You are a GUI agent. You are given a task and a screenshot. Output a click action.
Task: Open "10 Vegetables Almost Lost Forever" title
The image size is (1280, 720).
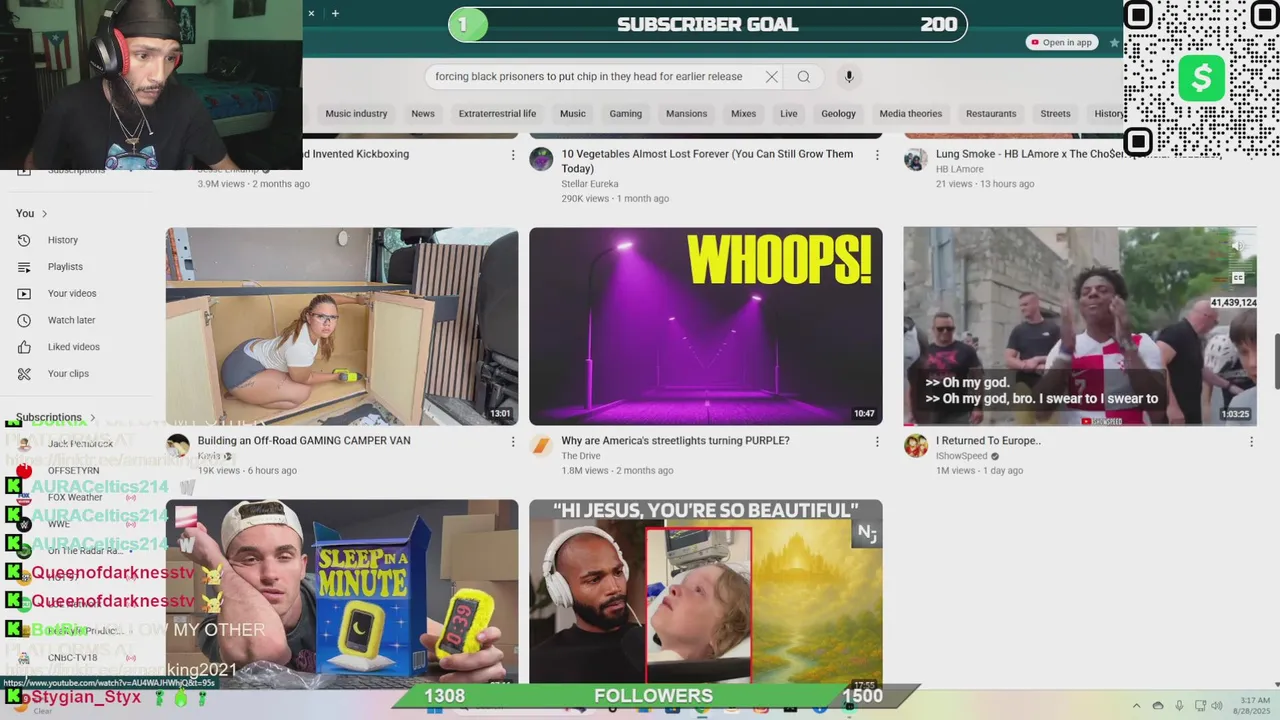tap(707, 161)
